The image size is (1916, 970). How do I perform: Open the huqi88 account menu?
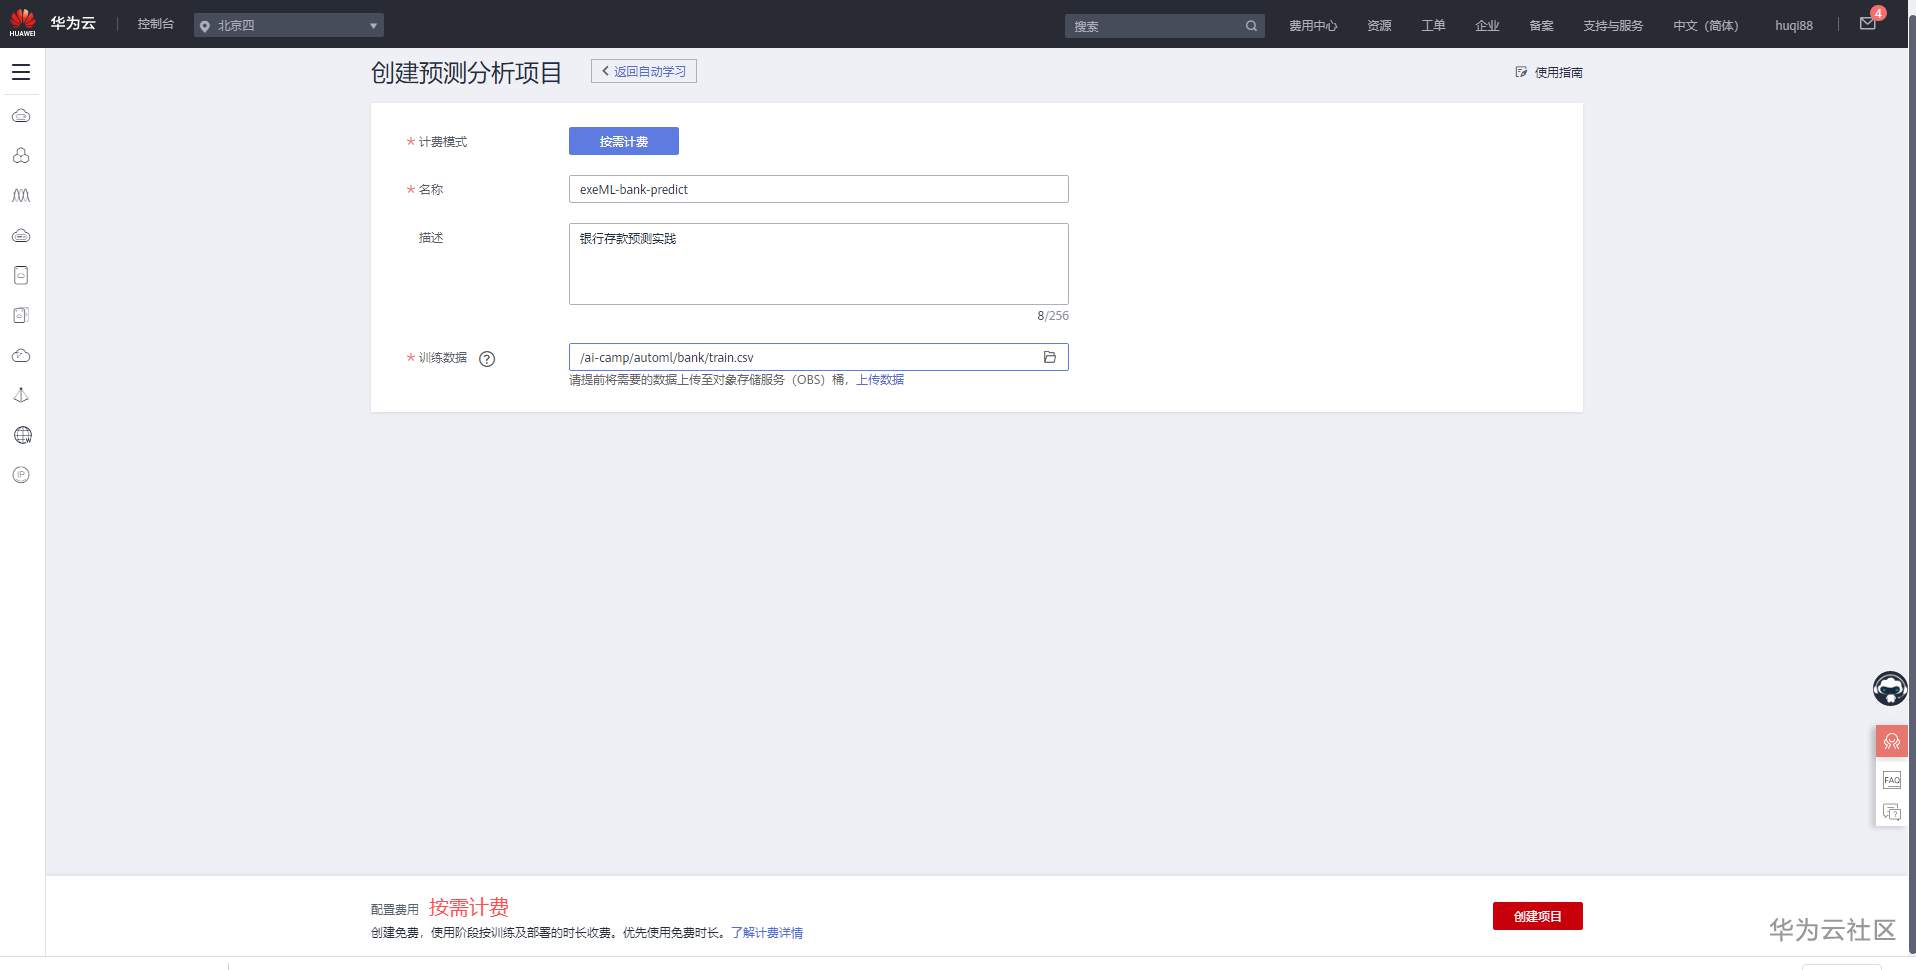click(1793, 26)
